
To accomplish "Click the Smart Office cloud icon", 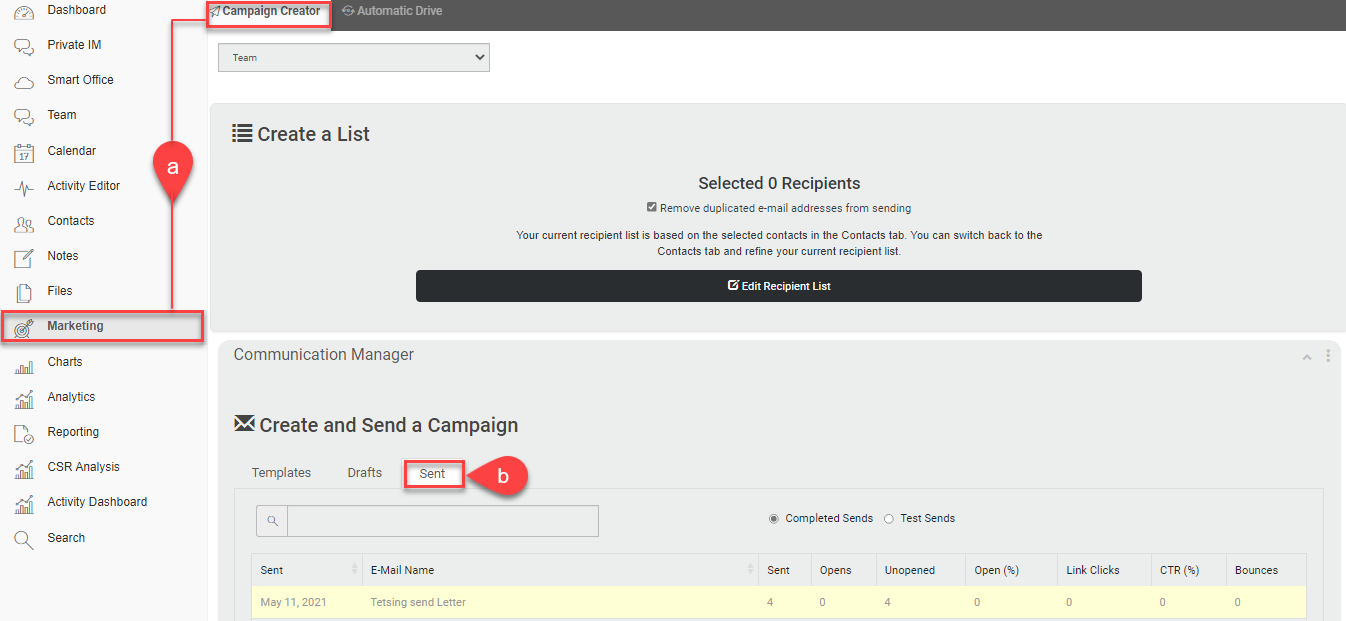I will pyautogui.click(x=24, y=81).
